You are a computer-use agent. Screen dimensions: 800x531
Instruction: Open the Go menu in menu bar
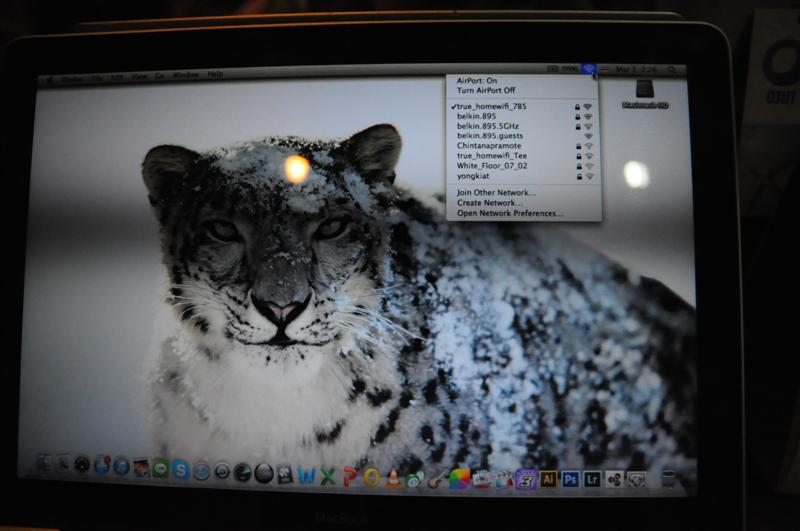[x=160, y=76]
